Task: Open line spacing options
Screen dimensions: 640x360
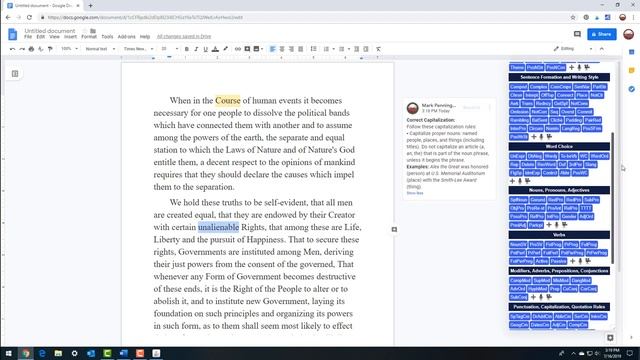Action: pos(313,49)
